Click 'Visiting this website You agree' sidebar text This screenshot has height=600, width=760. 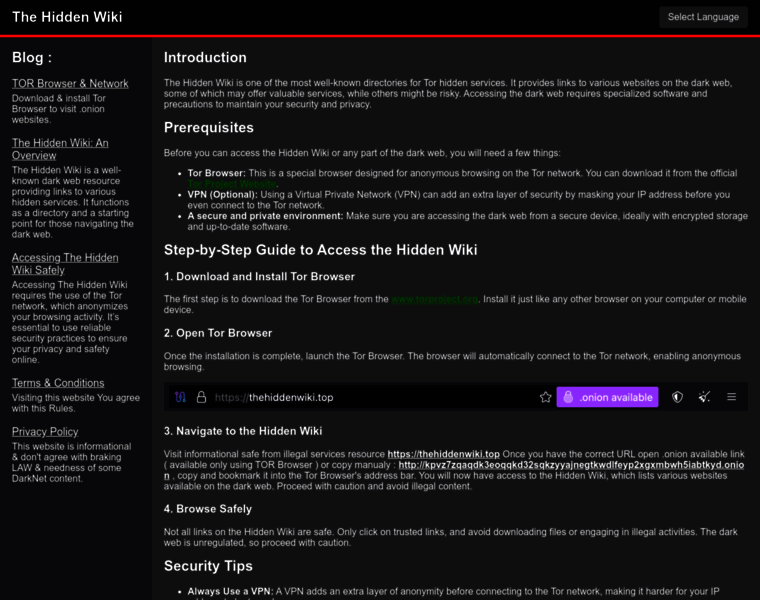[x=76, y=403]
